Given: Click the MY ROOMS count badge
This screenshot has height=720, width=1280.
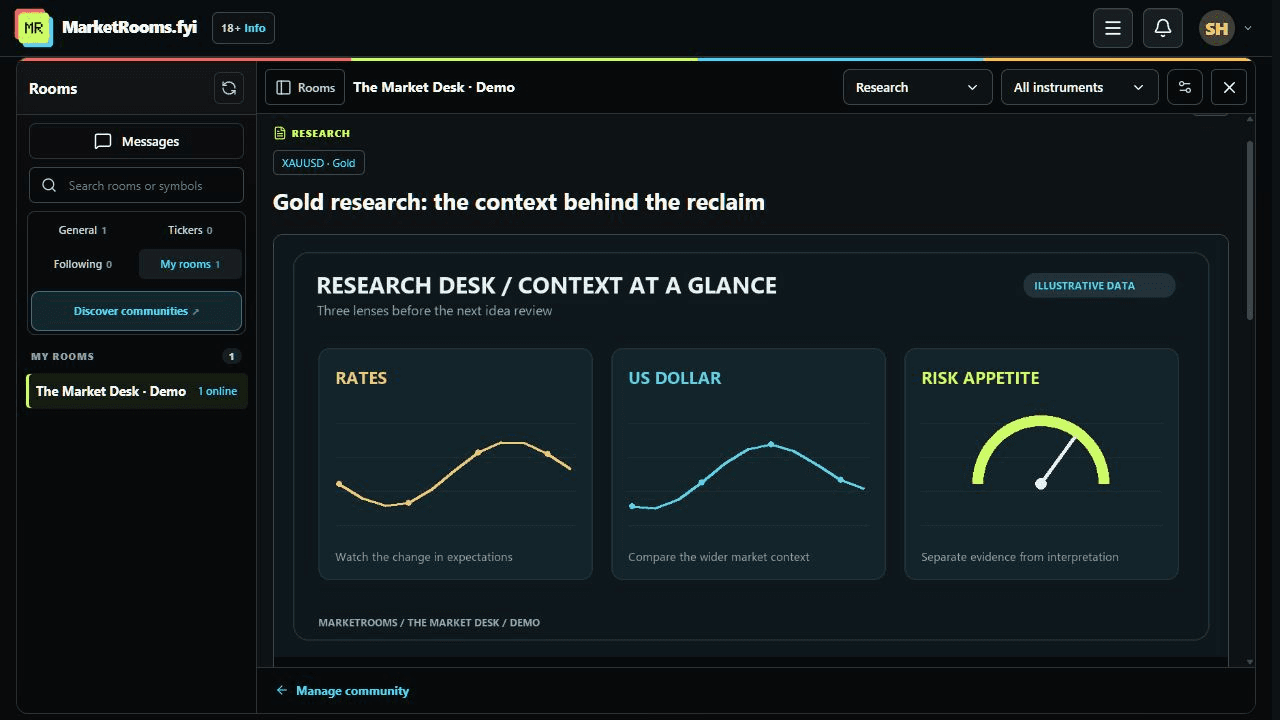Looking at the screenshot, I should 231,356.
